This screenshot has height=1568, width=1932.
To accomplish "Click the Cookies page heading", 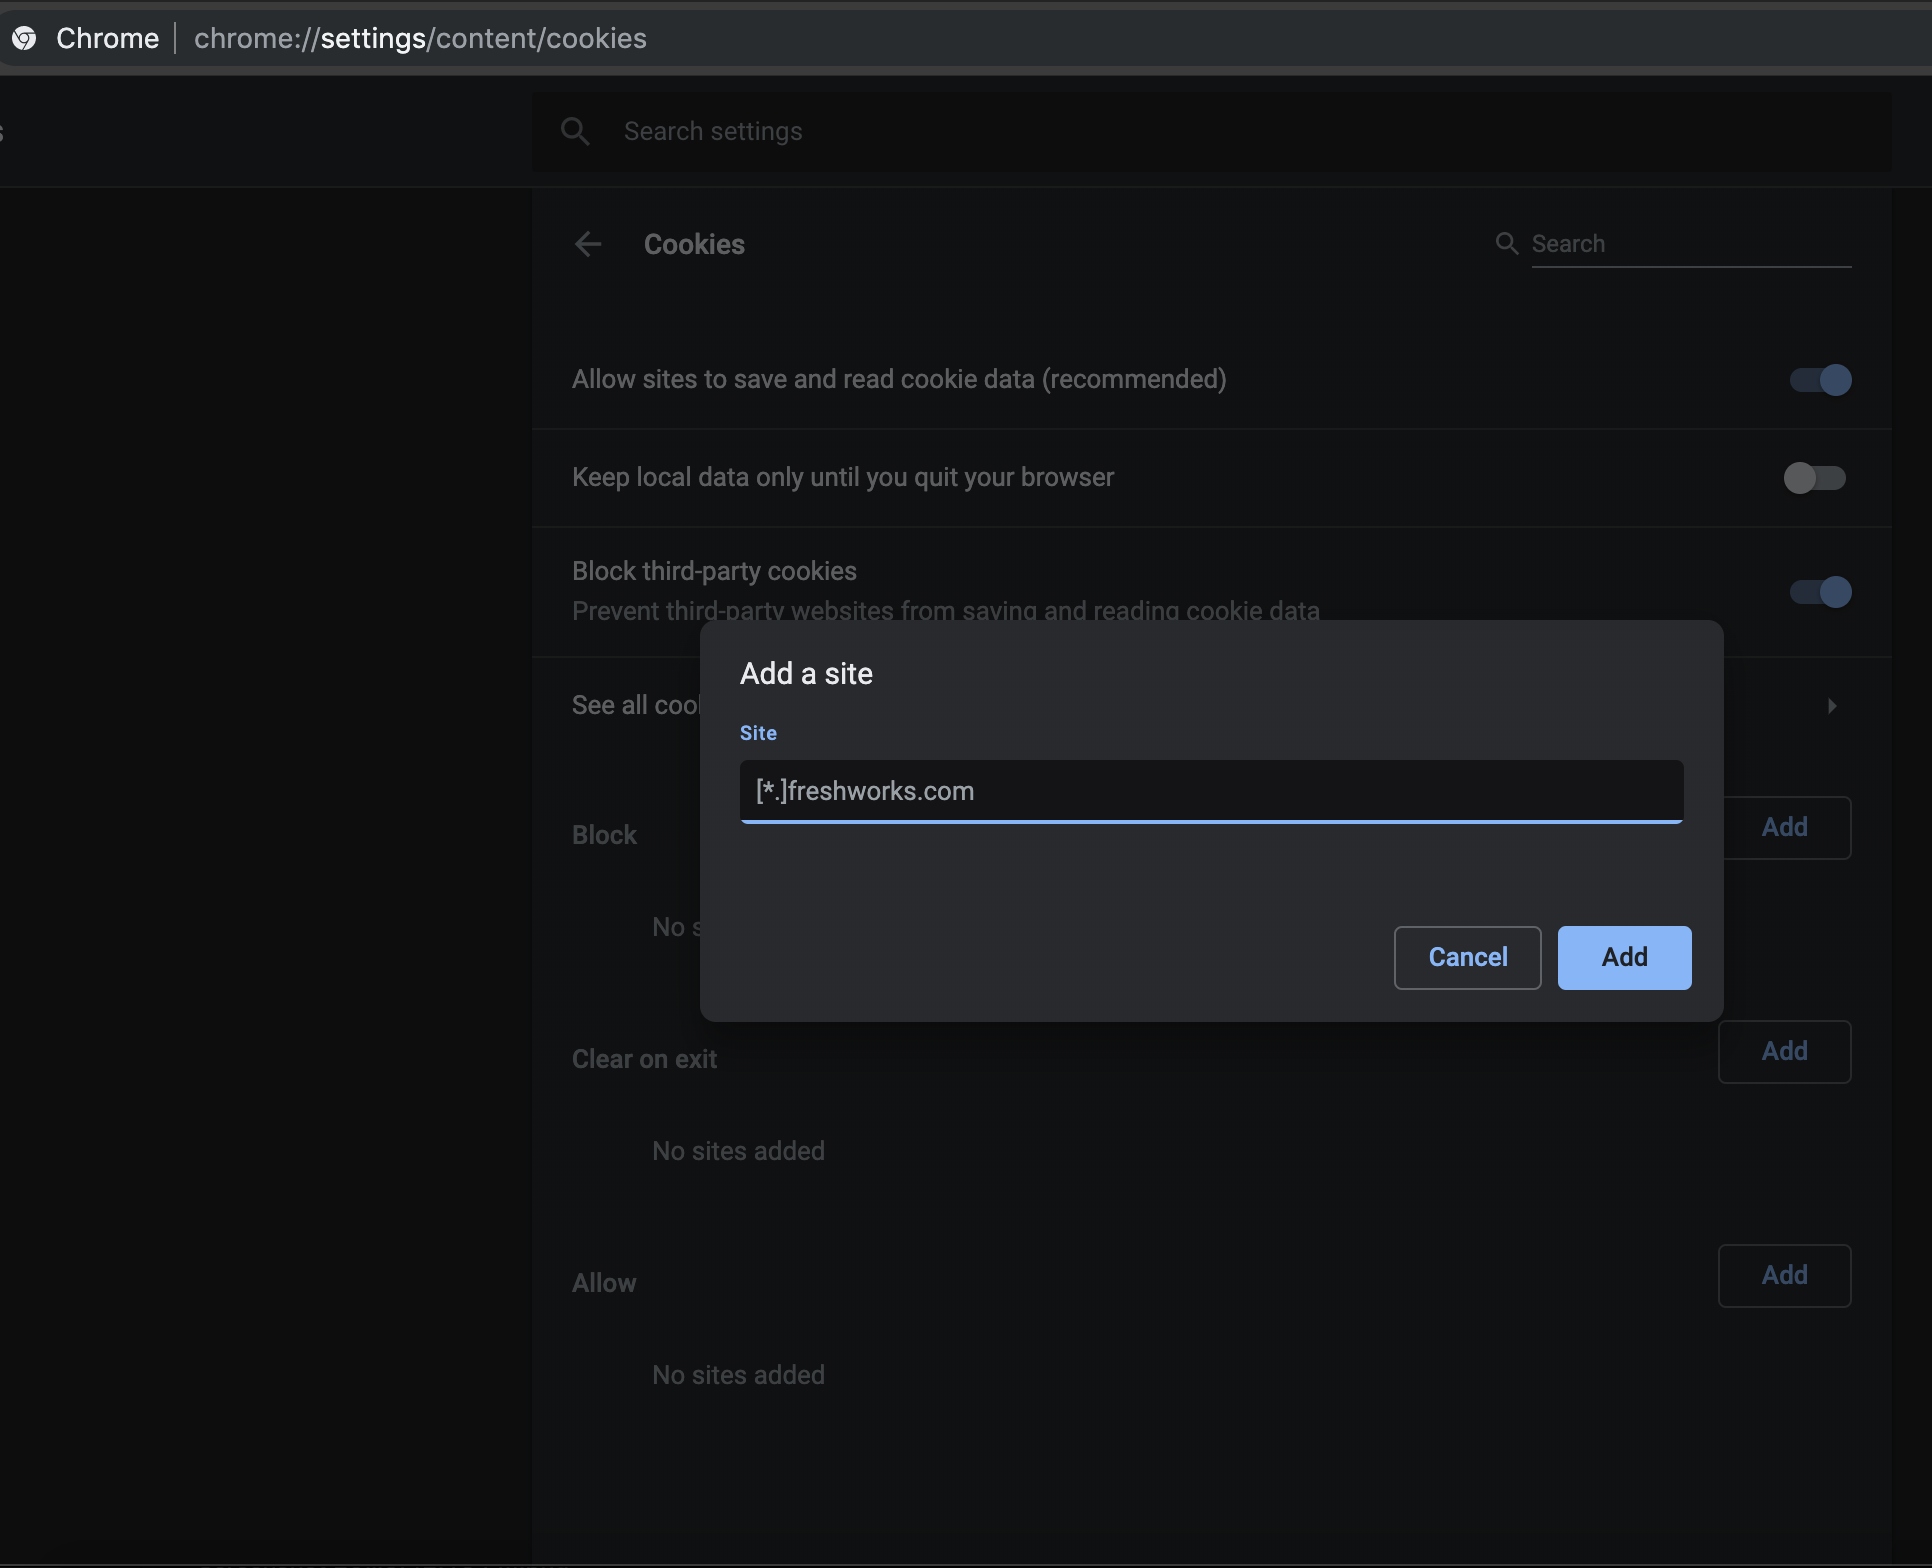I will [694, 244].
